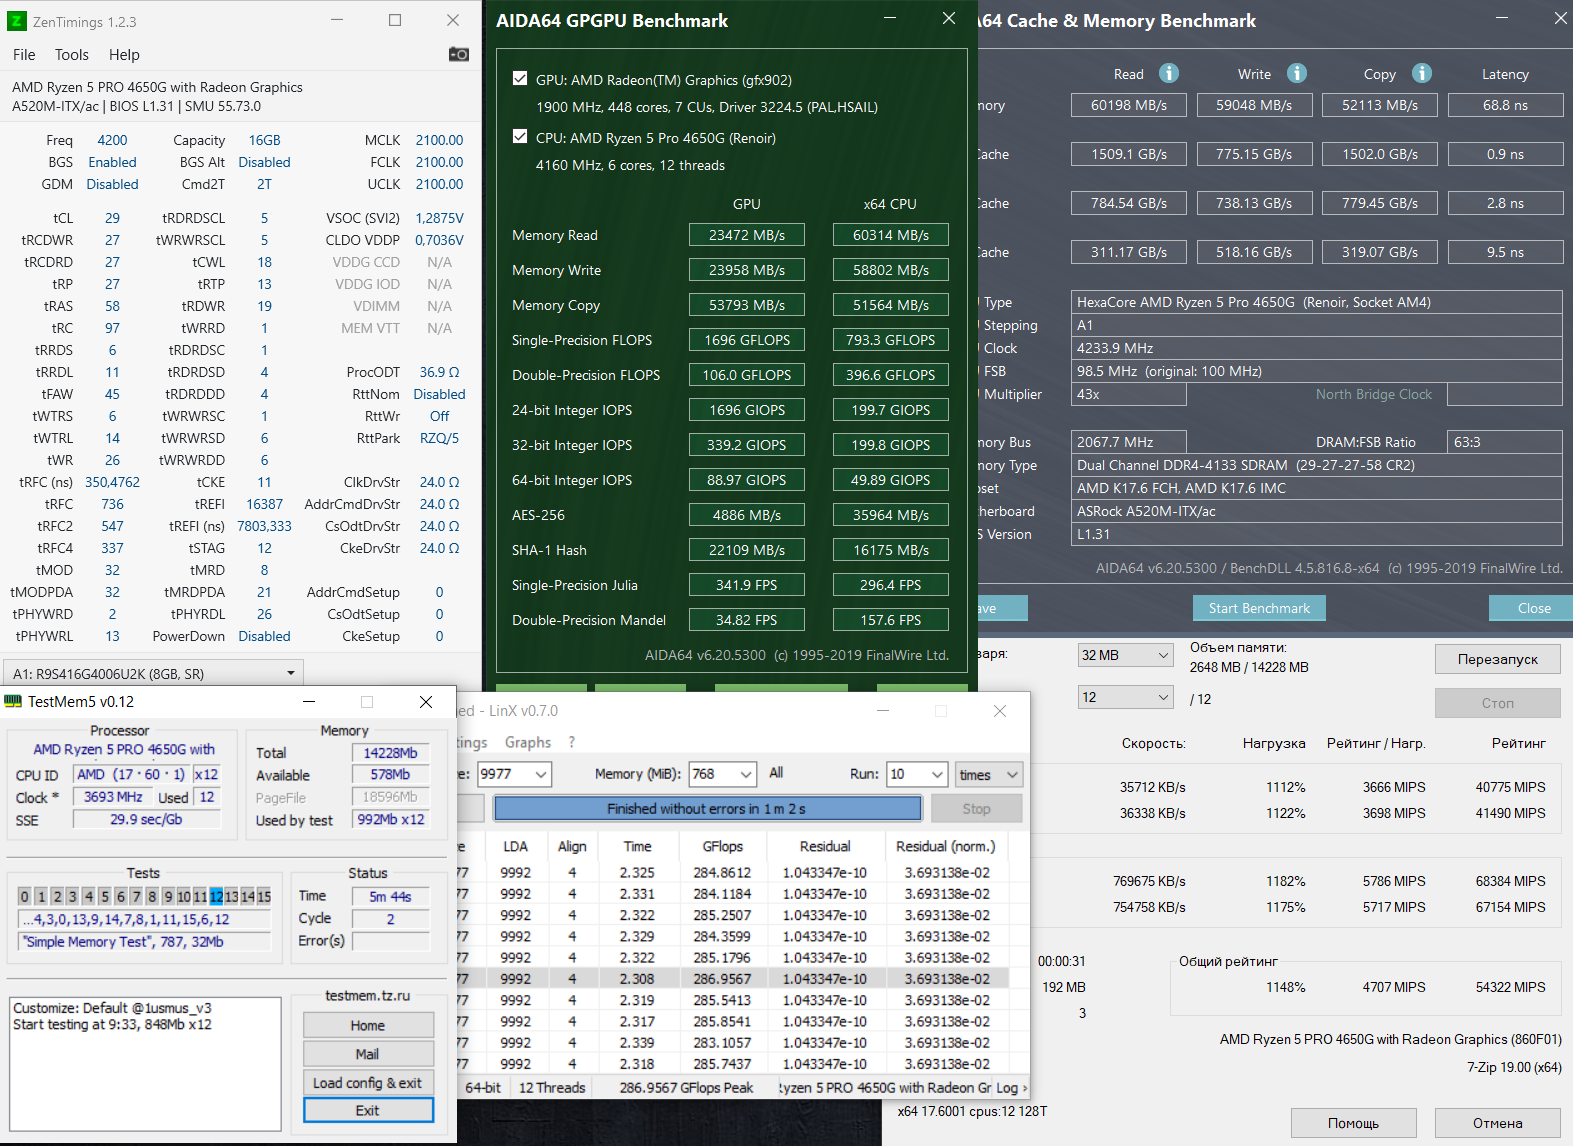Click the Стоп button in 7-Zip benchmark
The width and height of the screenshot is (1573, 1146).
click(x=1498, y=703)
